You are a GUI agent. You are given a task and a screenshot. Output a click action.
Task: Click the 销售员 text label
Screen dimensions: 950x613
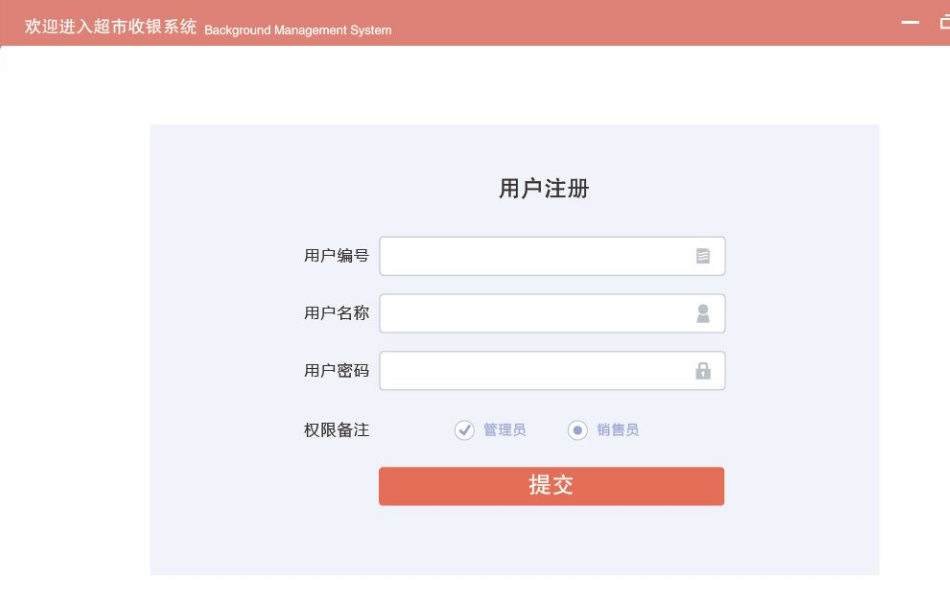618,430
